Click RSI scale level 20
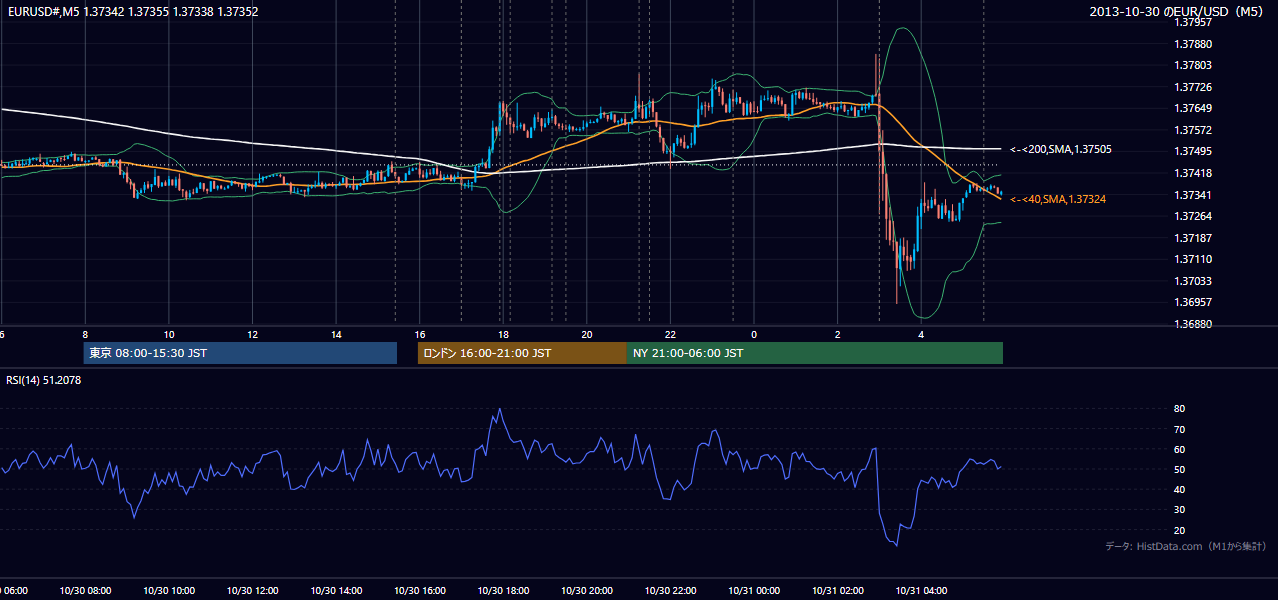The width and height of the screenshot is (1278, 600). (1180, 530)
